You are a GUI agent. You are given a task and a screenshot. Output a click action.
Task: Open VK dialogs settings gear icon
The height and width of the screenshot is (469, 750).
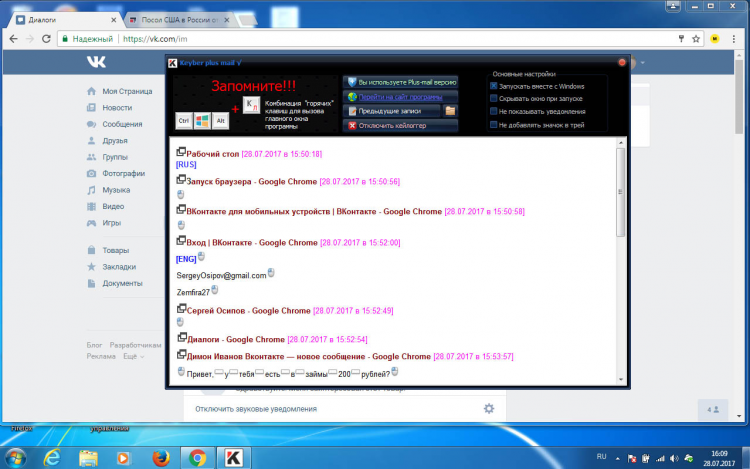click(489, 409)
